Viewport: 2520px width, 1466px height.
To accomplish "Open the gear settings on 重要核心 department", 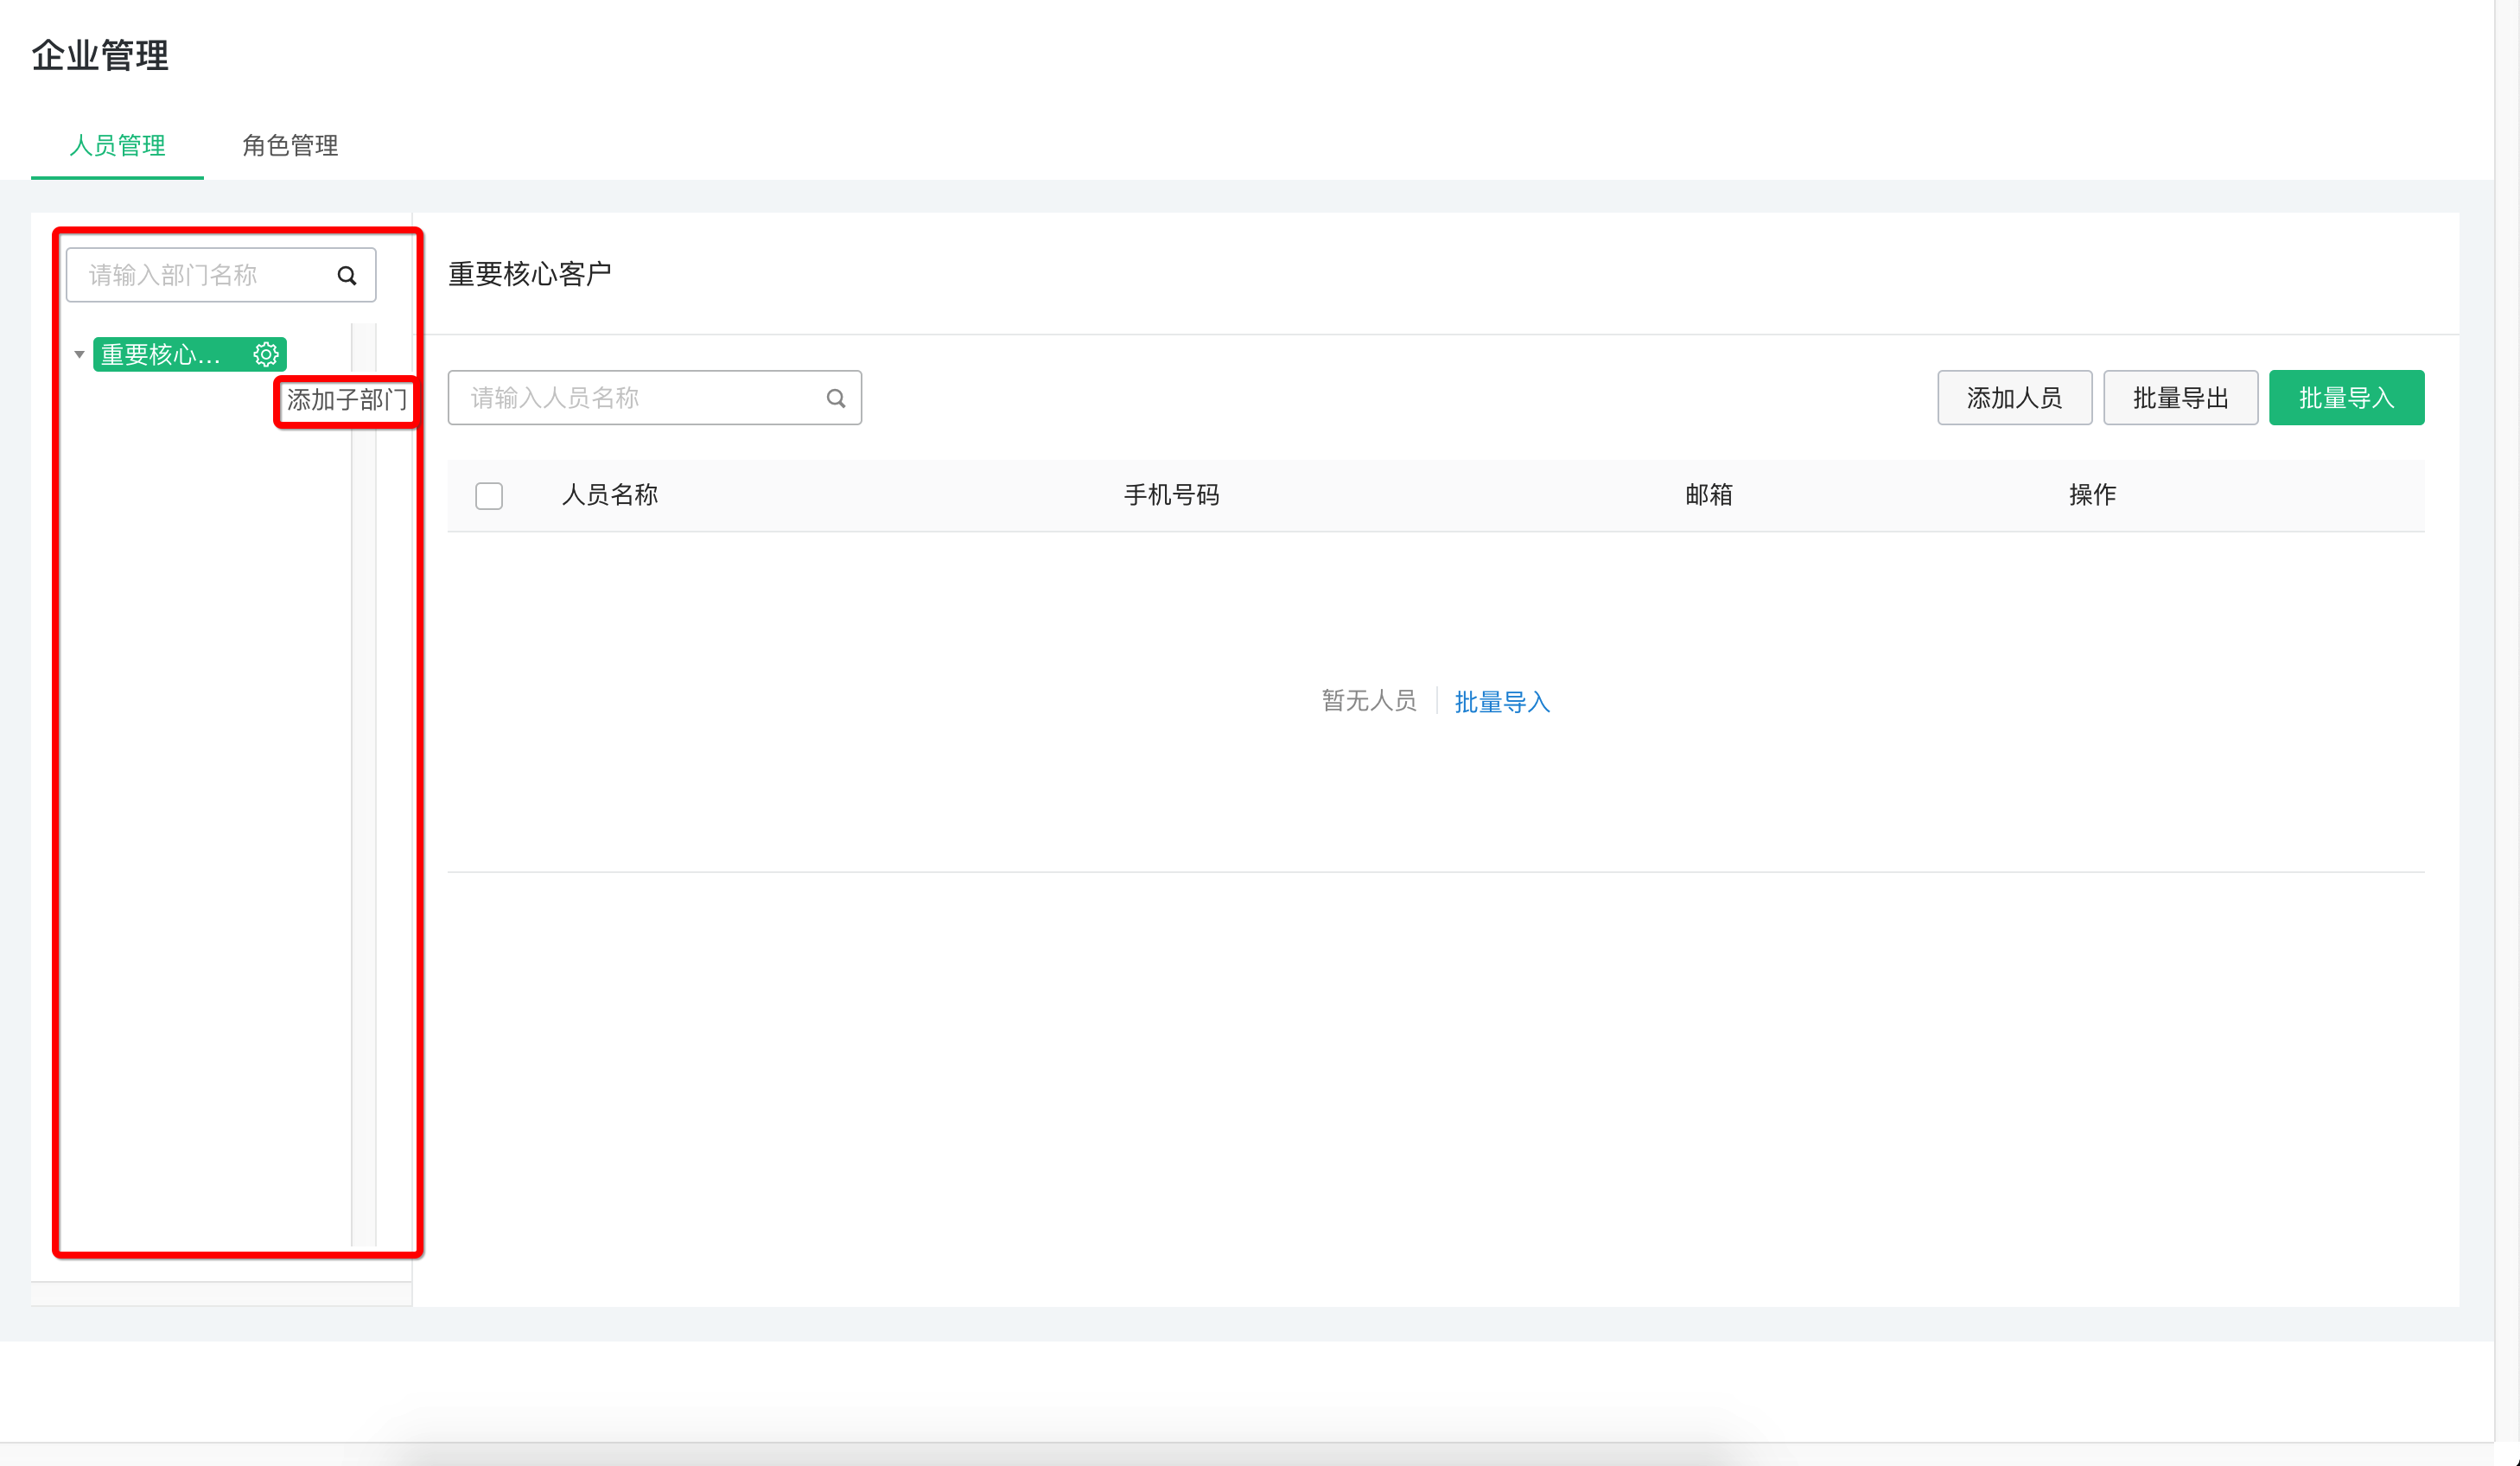I will coord(266,355).
